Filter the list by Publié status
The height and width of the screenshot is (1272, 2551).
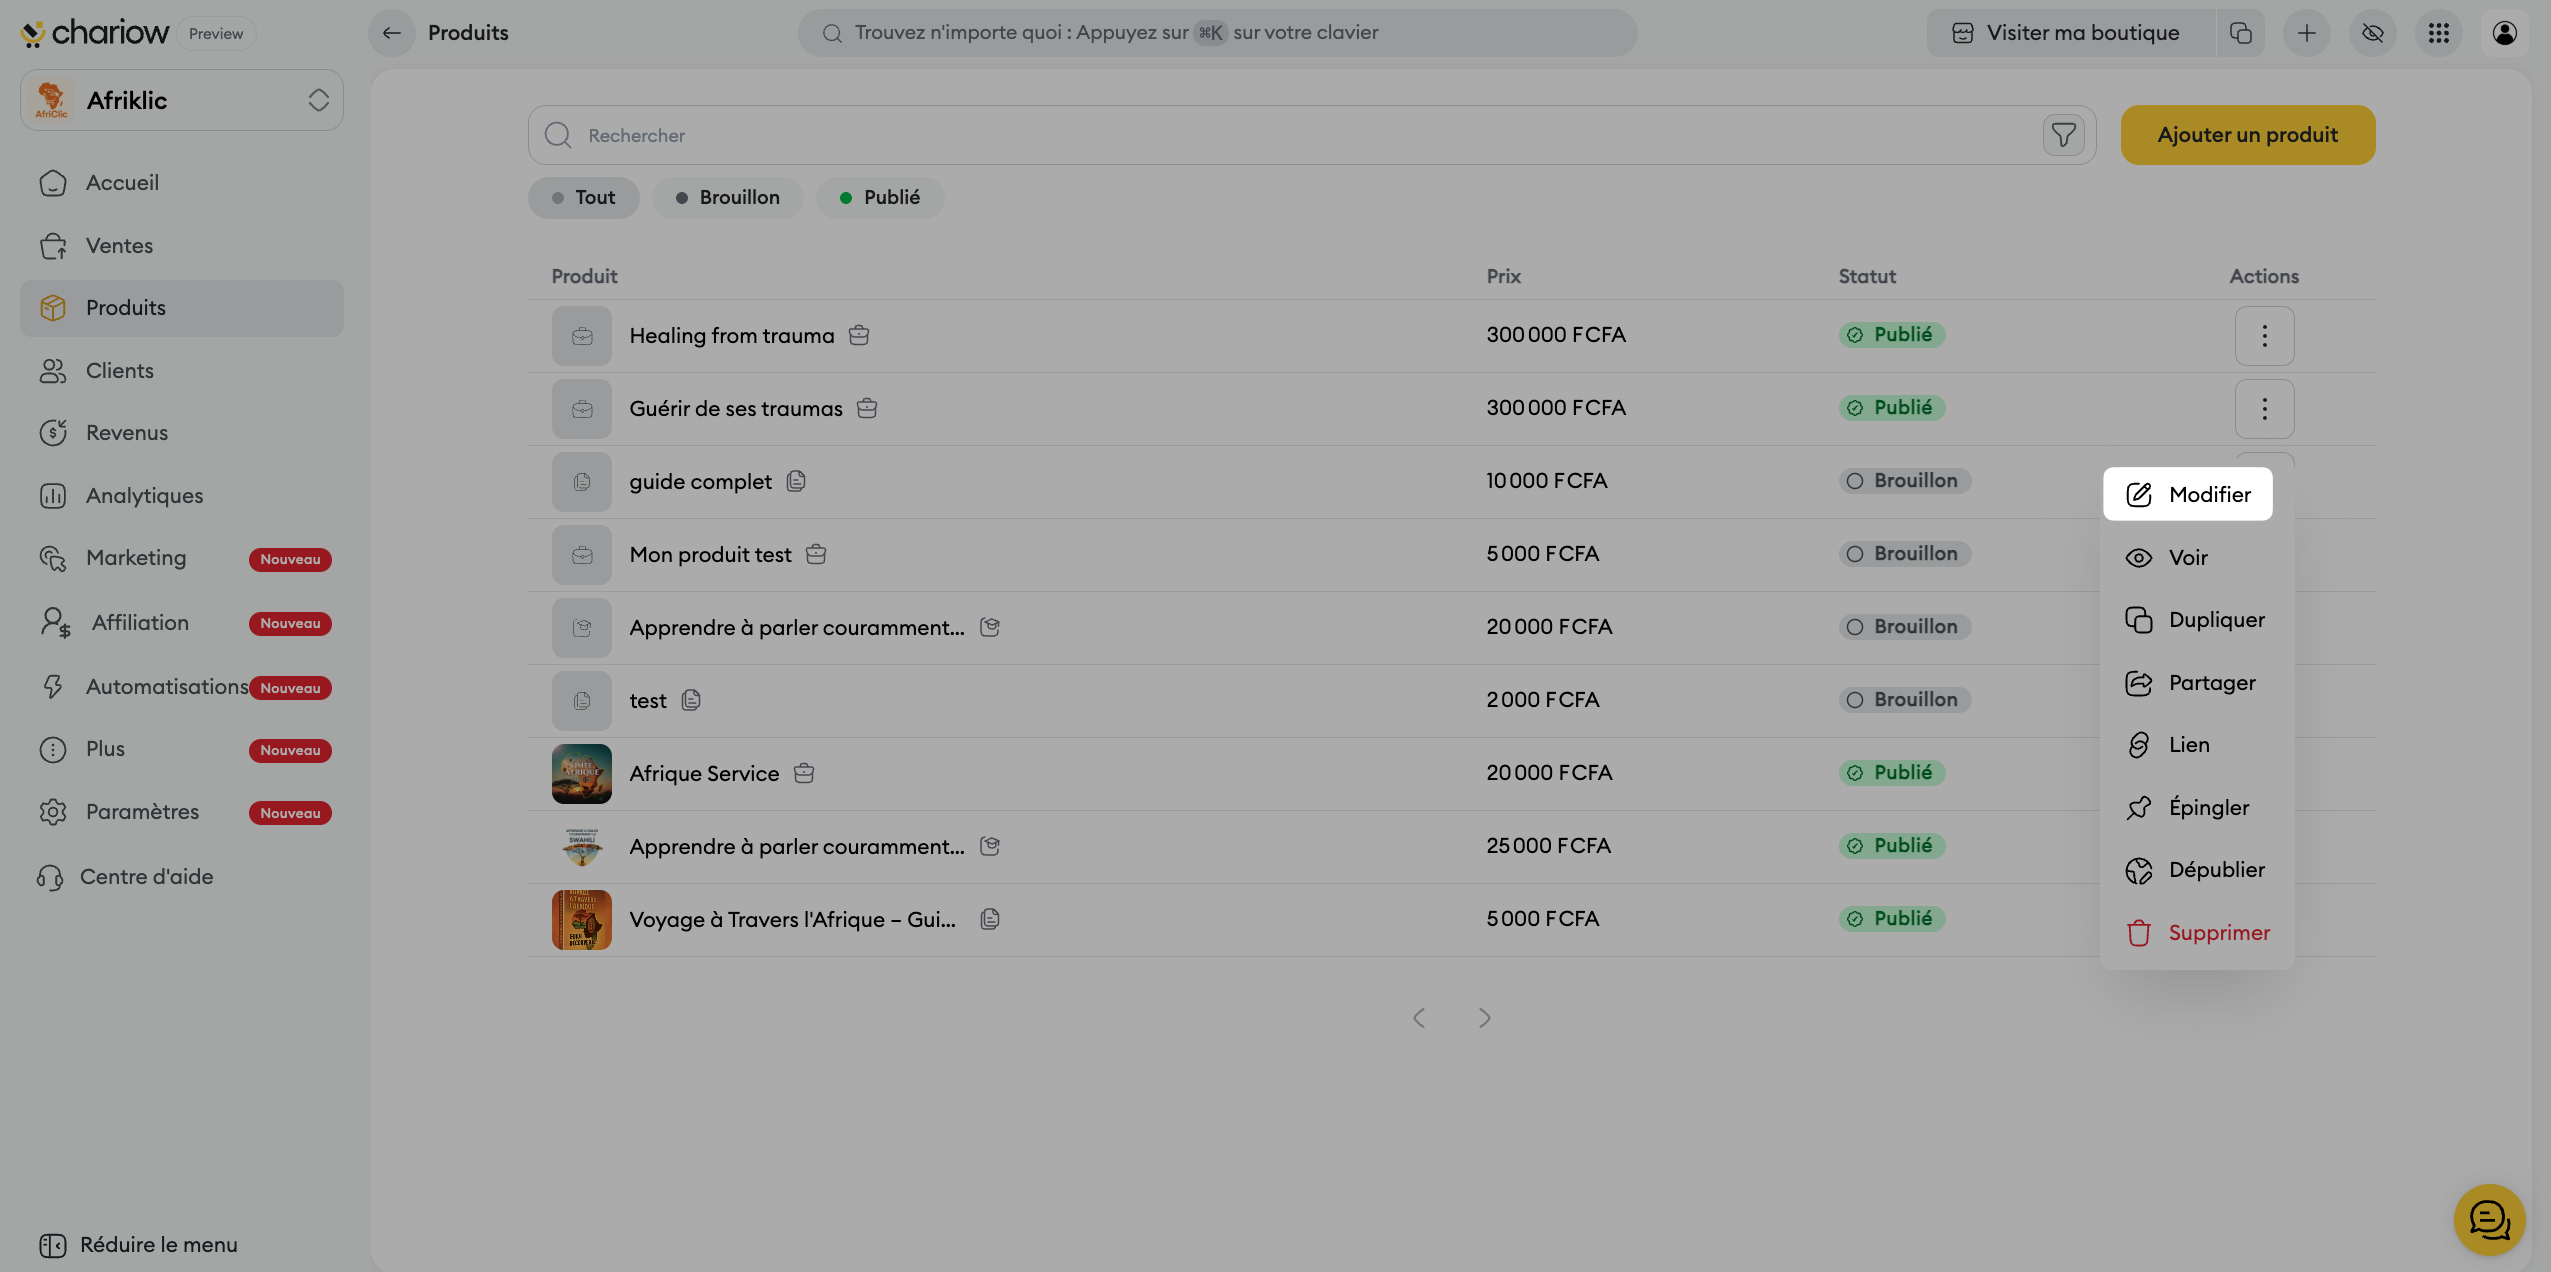tap(879, 198)
